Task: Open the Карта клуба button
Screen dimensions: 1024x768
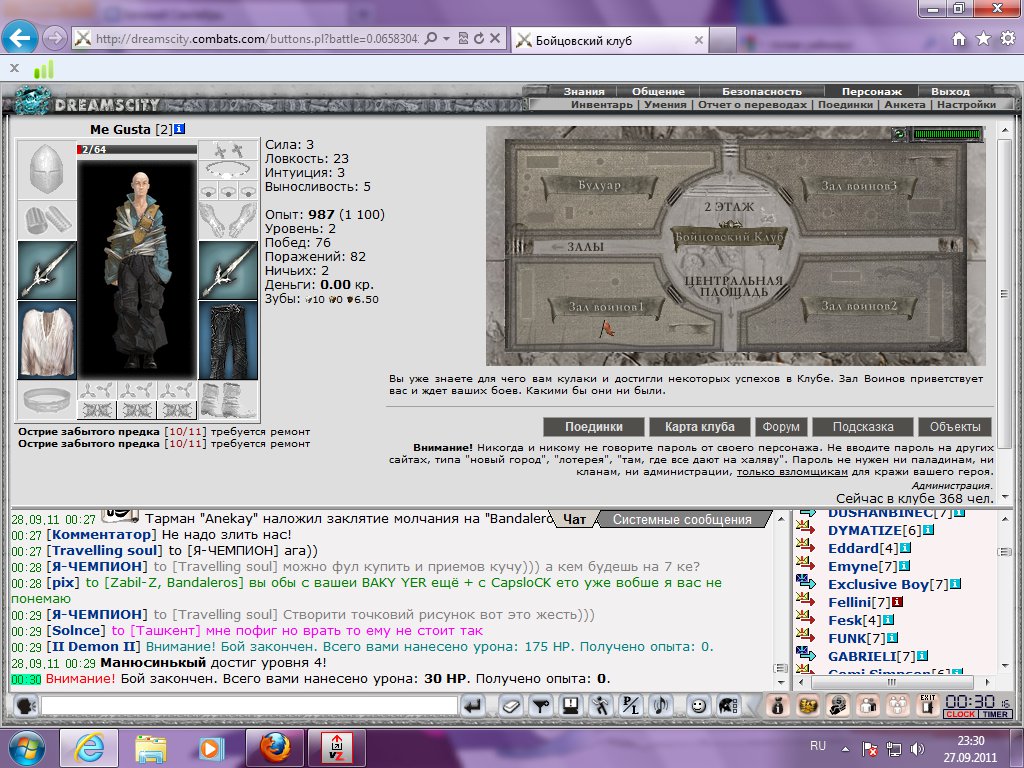Action: point(699,426)
